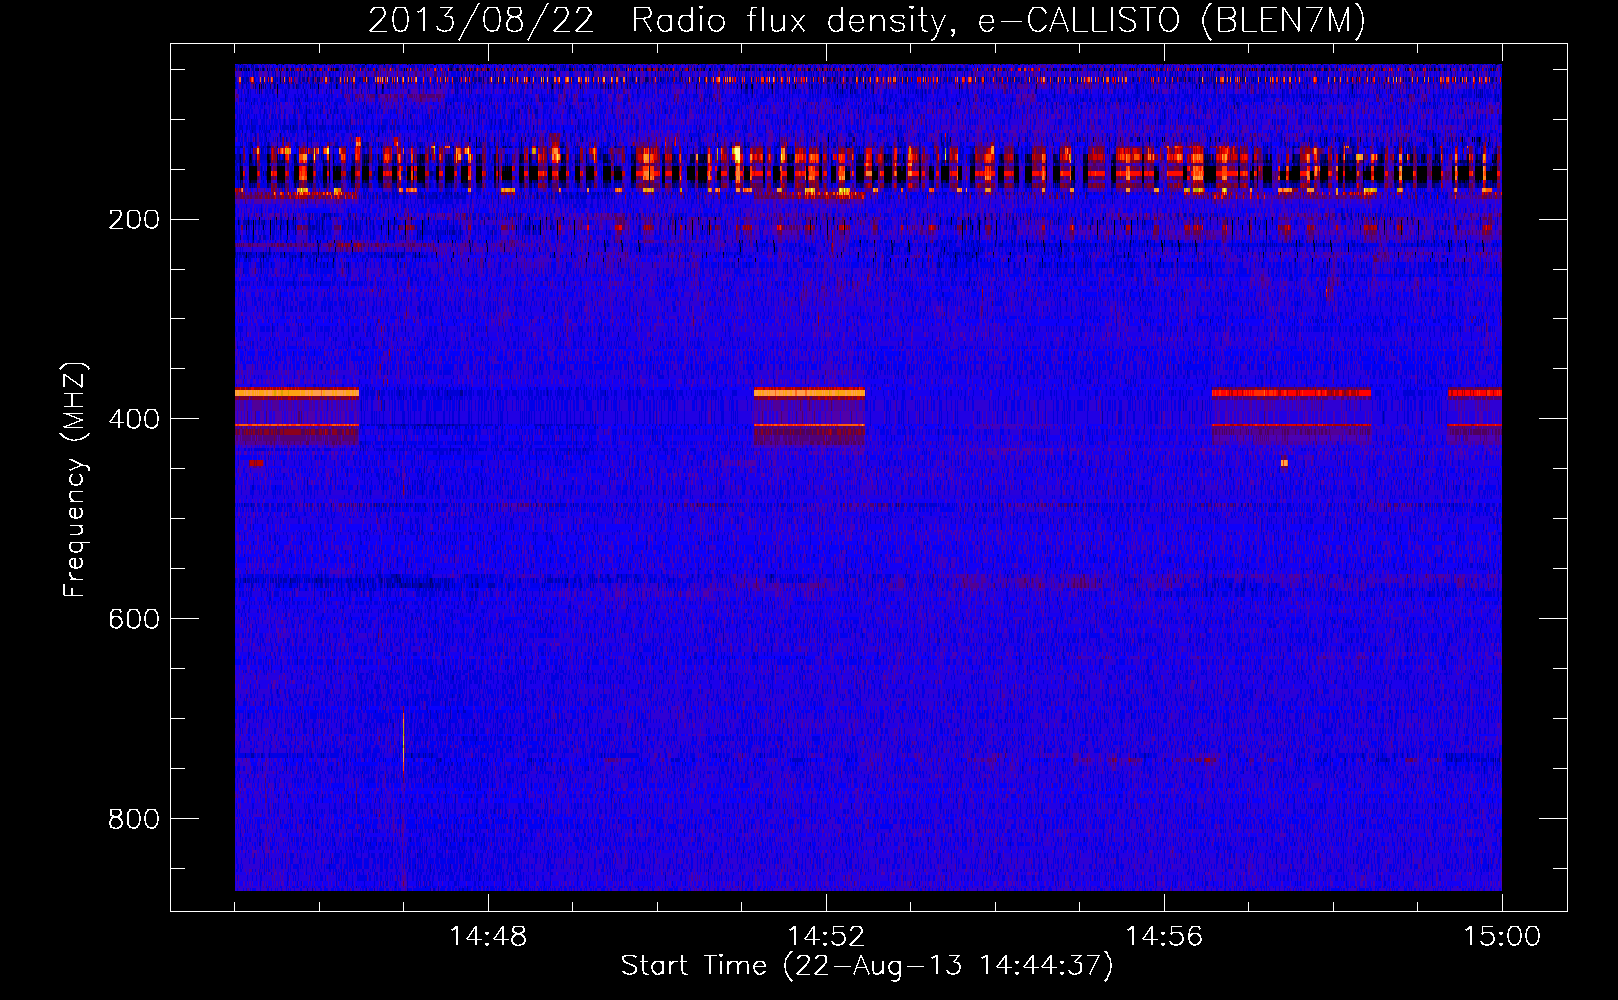Screen dimensions: 1618x1000
Task: Click the time tick label 14:56
Action: [x=1164, y=937]
